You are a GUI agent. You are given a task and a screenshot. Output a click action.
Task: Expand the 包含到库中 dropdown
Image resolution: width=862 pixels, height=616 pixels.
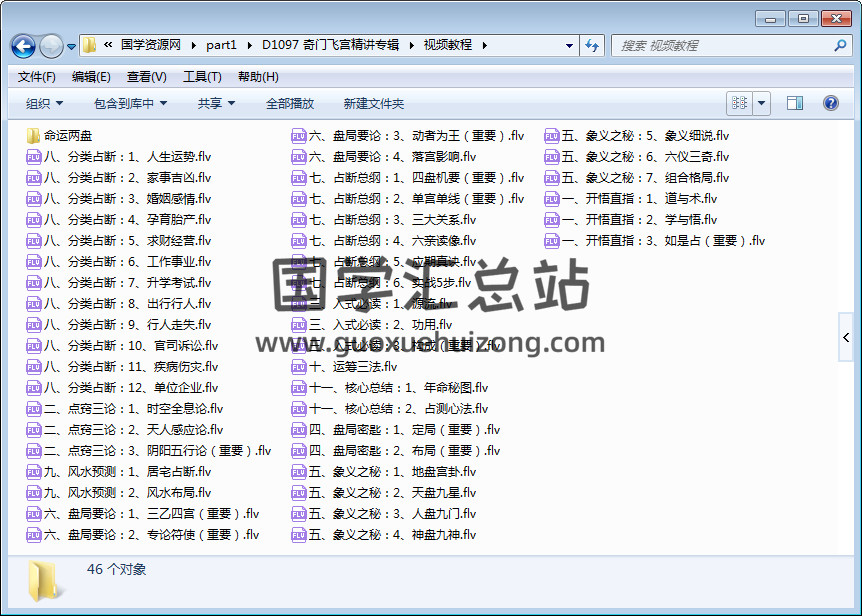(x=130, y=103)
